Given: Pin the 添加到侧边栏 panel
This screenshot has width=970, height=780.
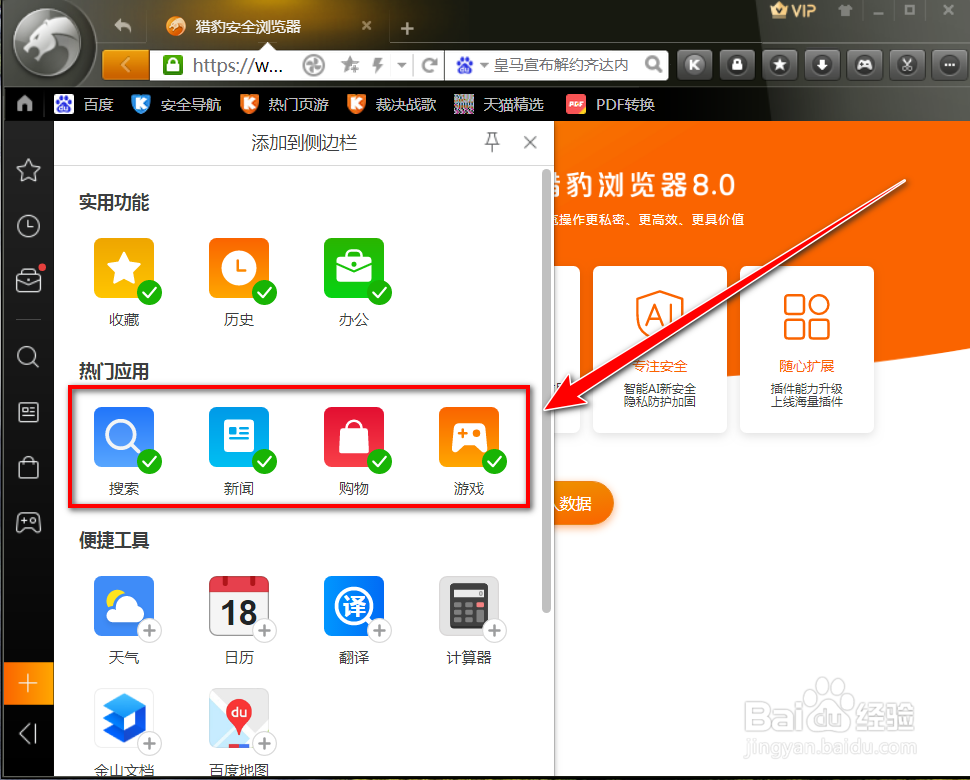Looking at the screenshot, I should tap(492, 142).
